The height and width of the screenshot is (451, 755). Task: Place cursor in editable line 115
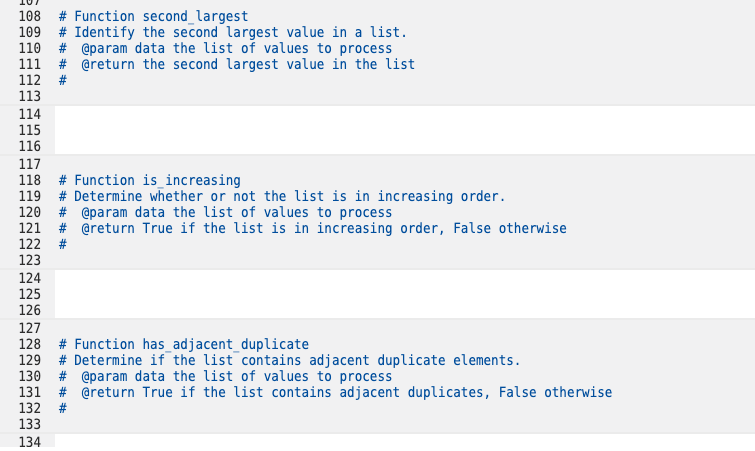click(x=404, y=130)
